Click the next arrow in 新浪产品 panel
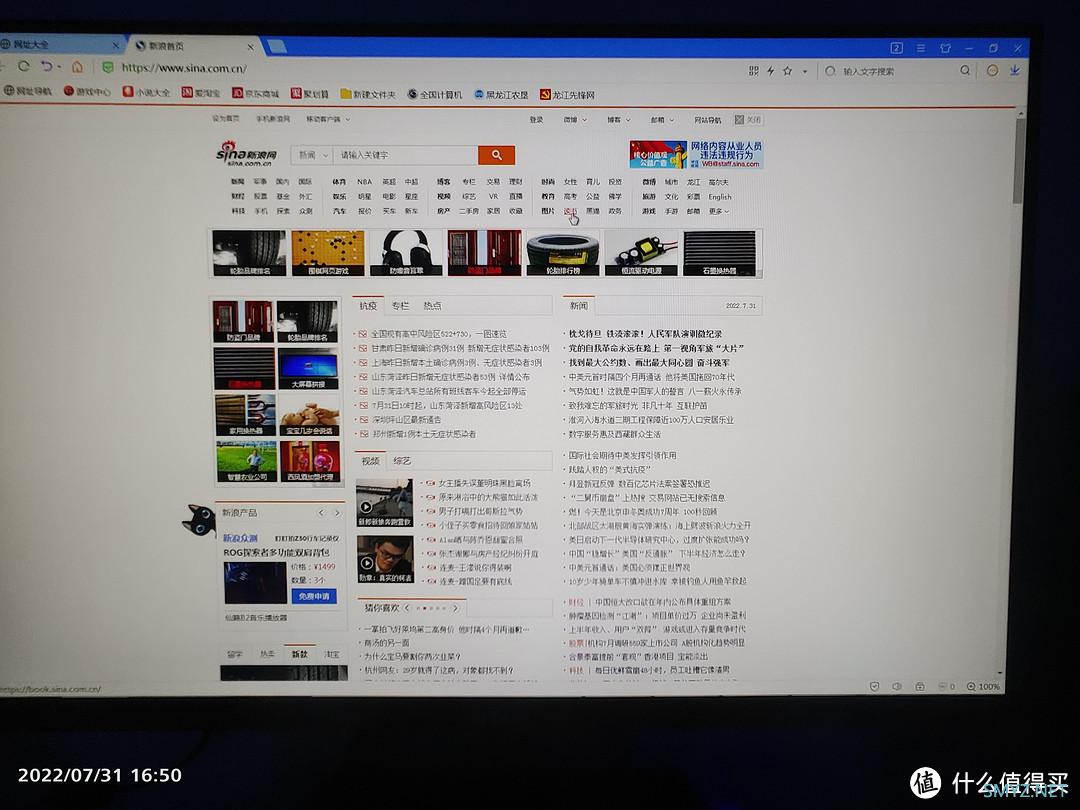 pos(337,513)
